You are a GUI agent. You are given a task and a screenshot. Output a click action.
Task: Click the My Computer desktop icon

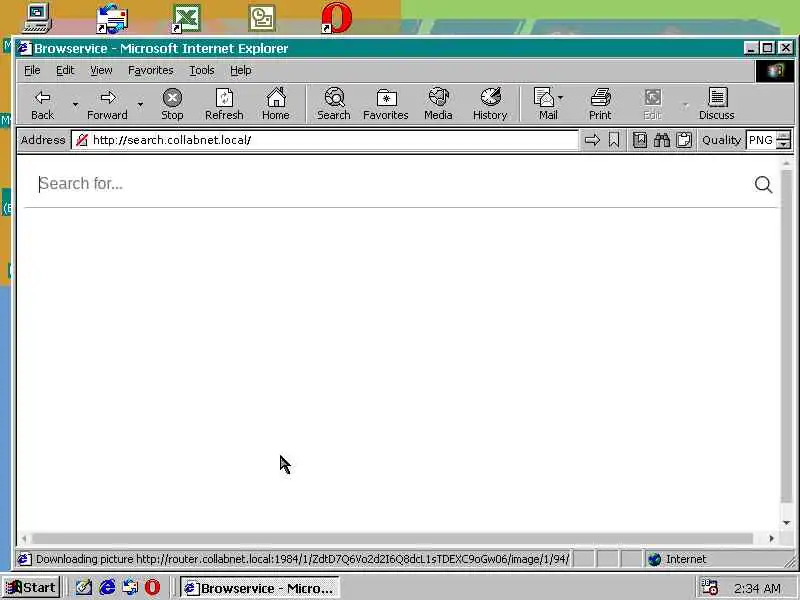[x=37, y=18]
